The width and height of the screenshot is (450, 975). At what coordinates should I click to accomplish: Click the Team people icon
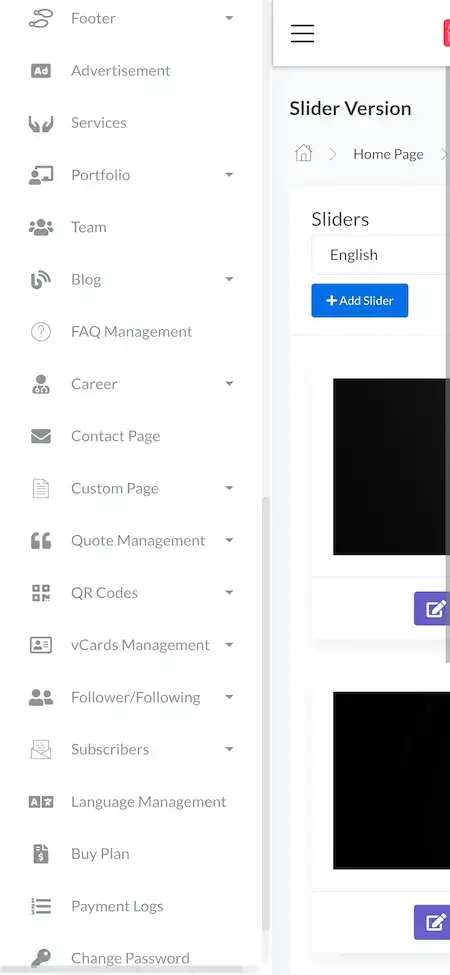click(x=41, y=228)
